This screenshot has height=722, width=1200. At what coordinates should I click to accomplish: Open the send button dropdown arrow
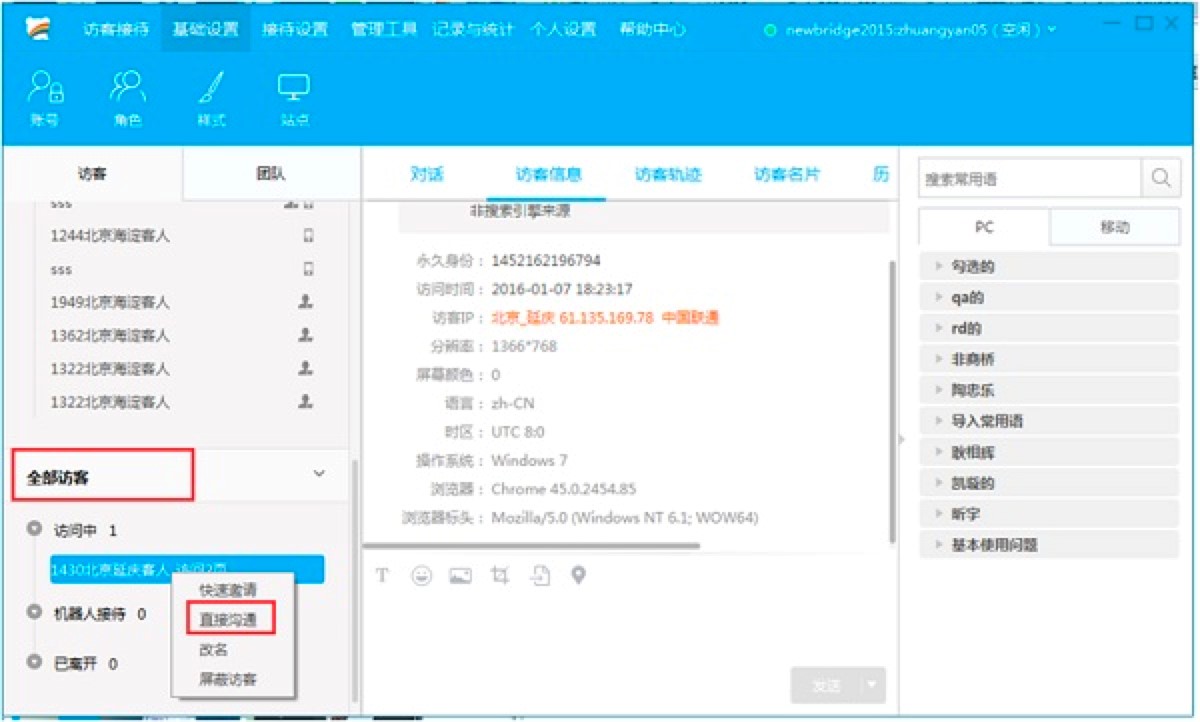(873, 685)
